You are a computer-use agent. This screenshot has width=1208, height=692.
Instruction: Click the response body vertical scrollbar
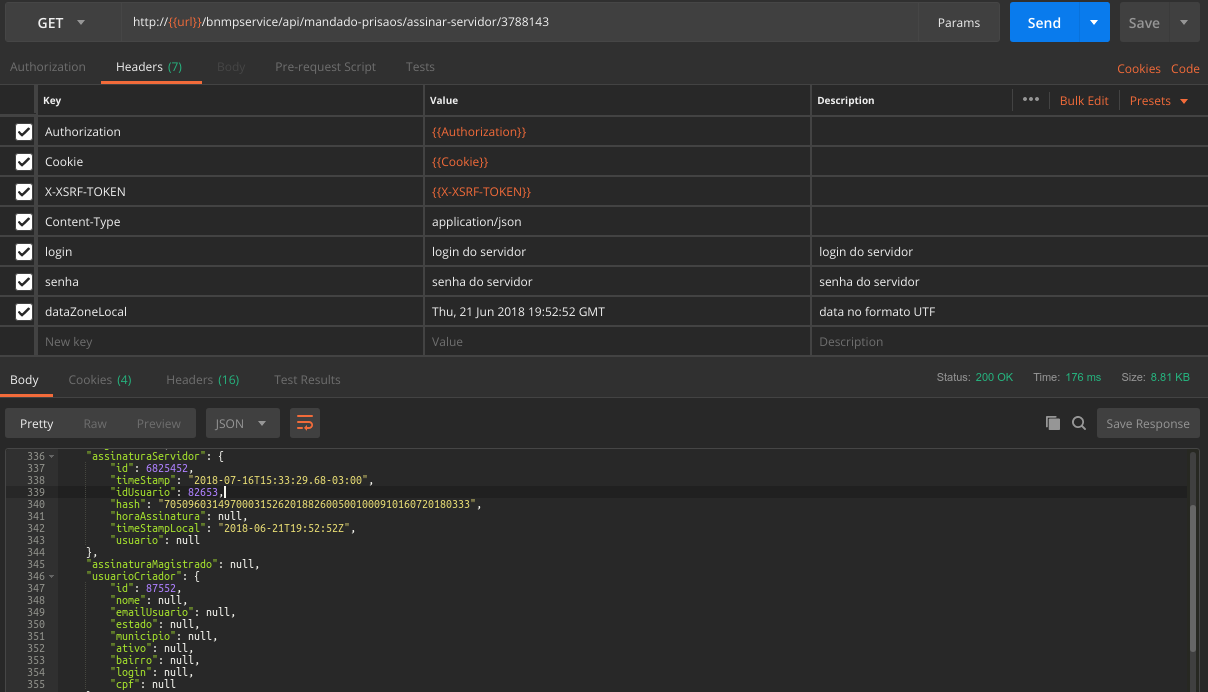point(1191,578)
